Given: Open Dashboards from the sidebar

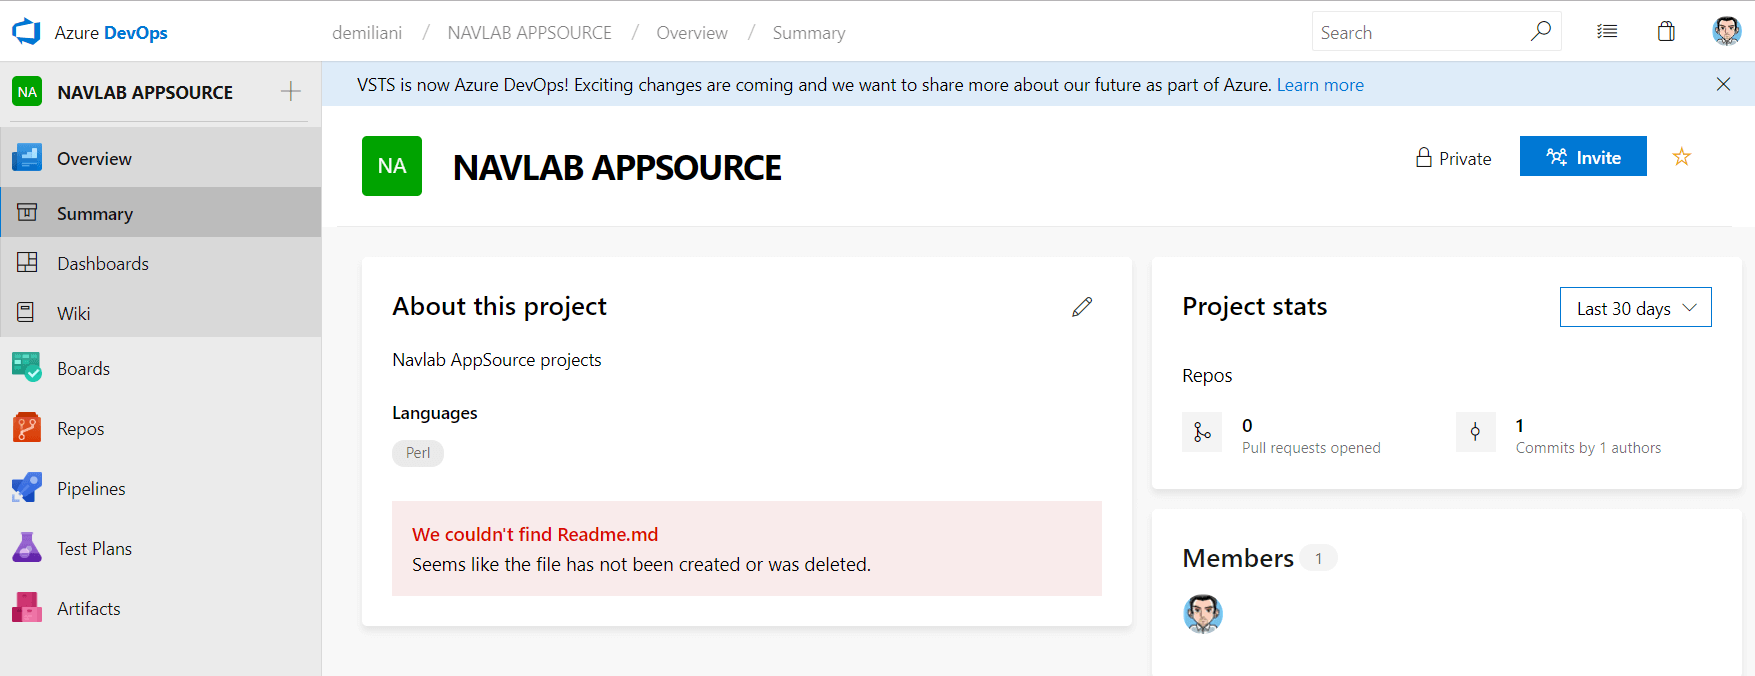Looking at the screenshot, I should pyautogui.click(x=161, y=263).
